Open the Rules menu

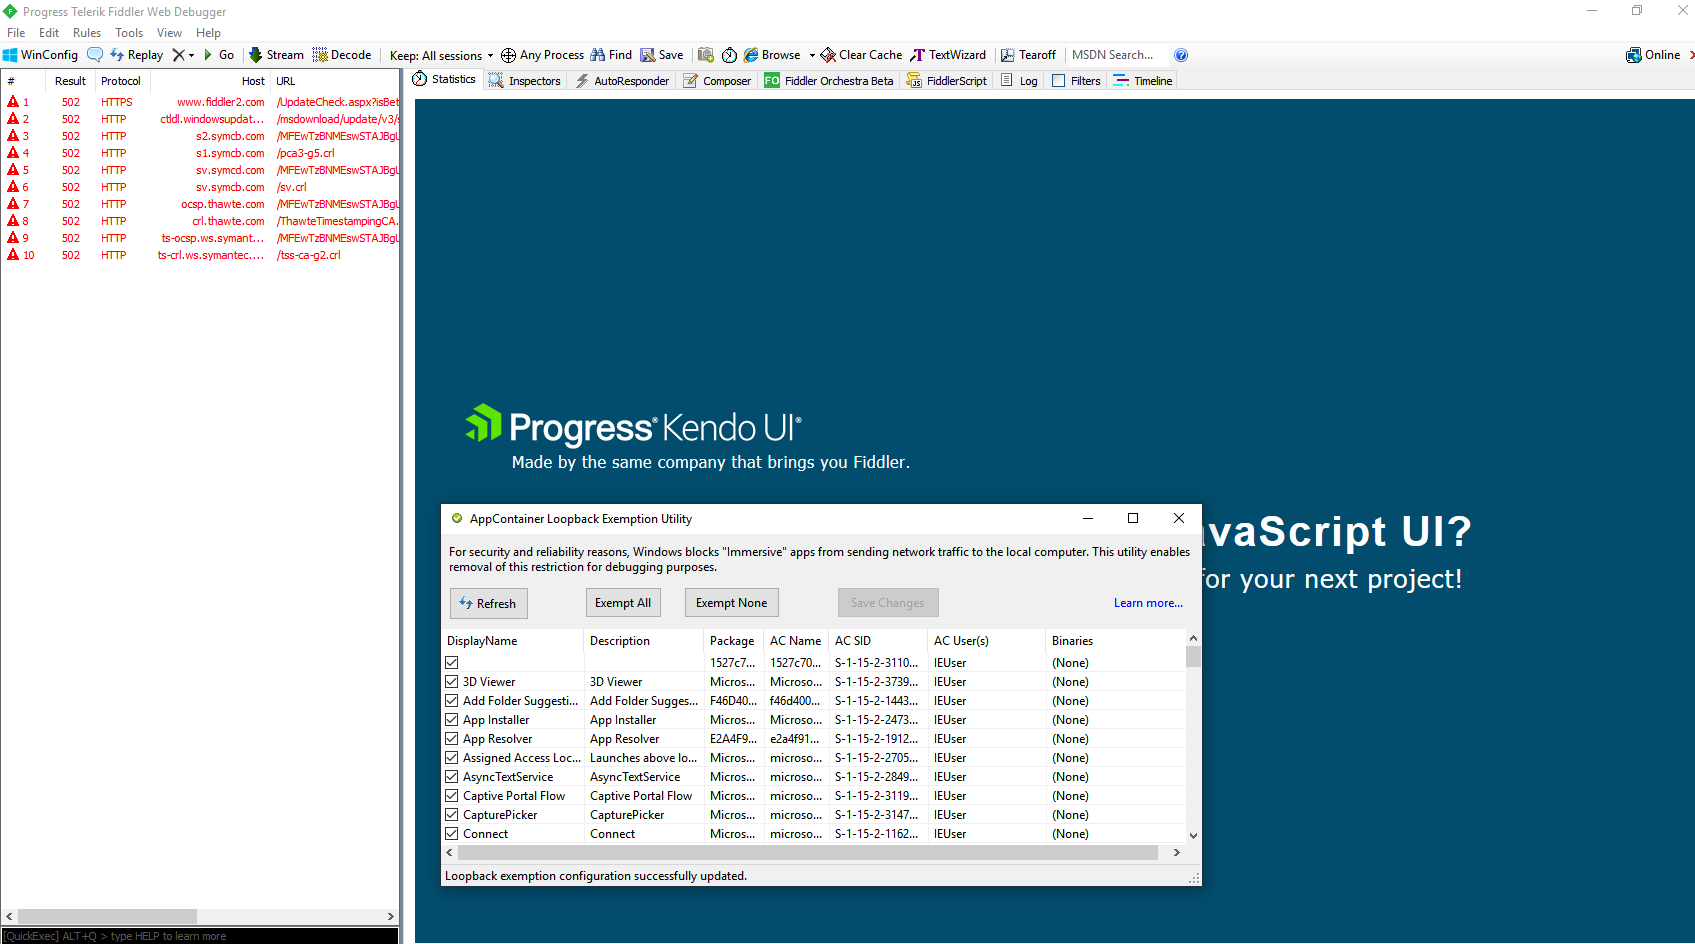(x=87, y=33)
